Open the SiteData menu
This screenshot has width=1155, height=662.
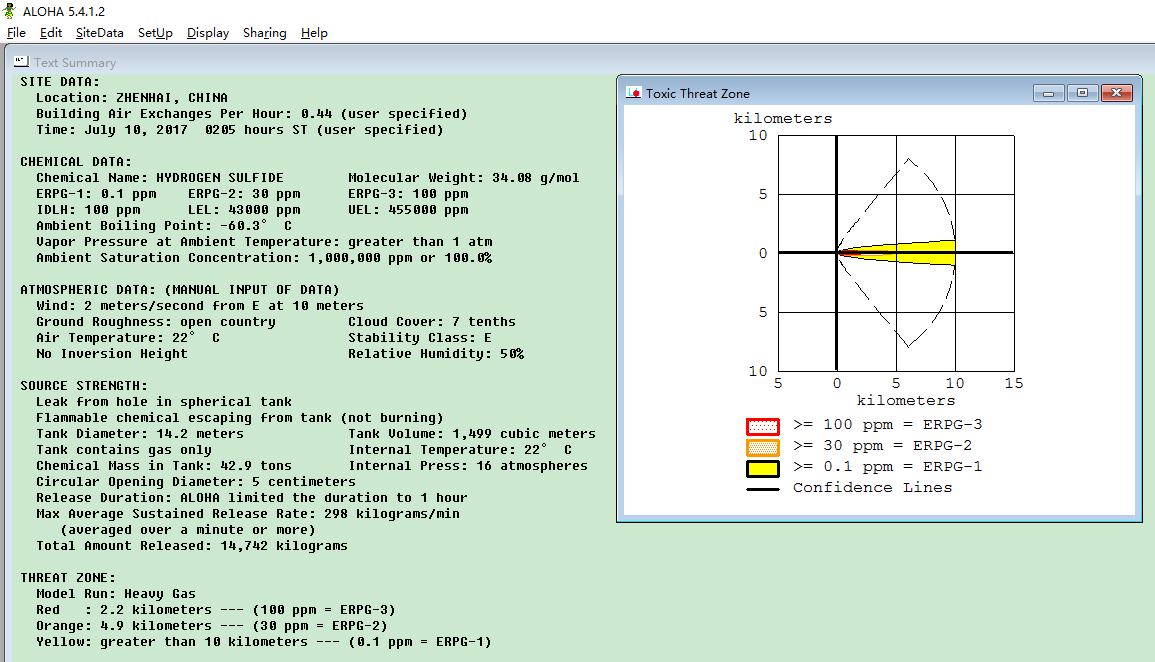tap(99, 33)
